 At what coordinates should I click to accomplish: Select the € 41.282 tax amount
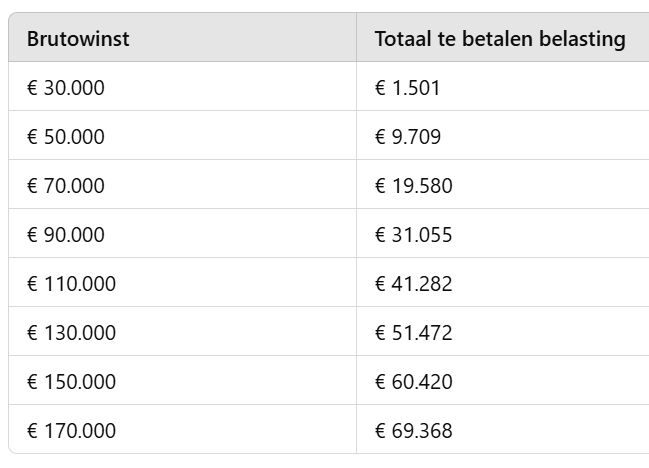(413, 284)
